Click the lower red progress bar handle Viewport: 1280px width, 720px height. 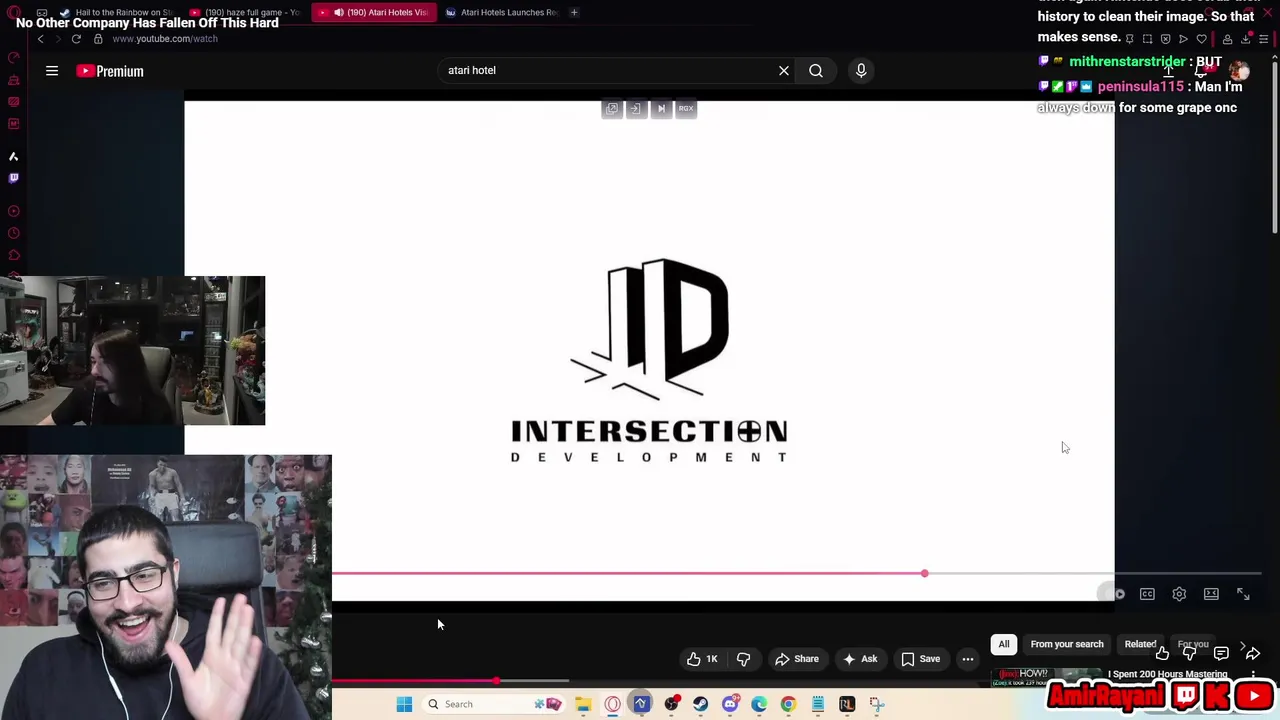pyautogui.click(x=496, y=681)
